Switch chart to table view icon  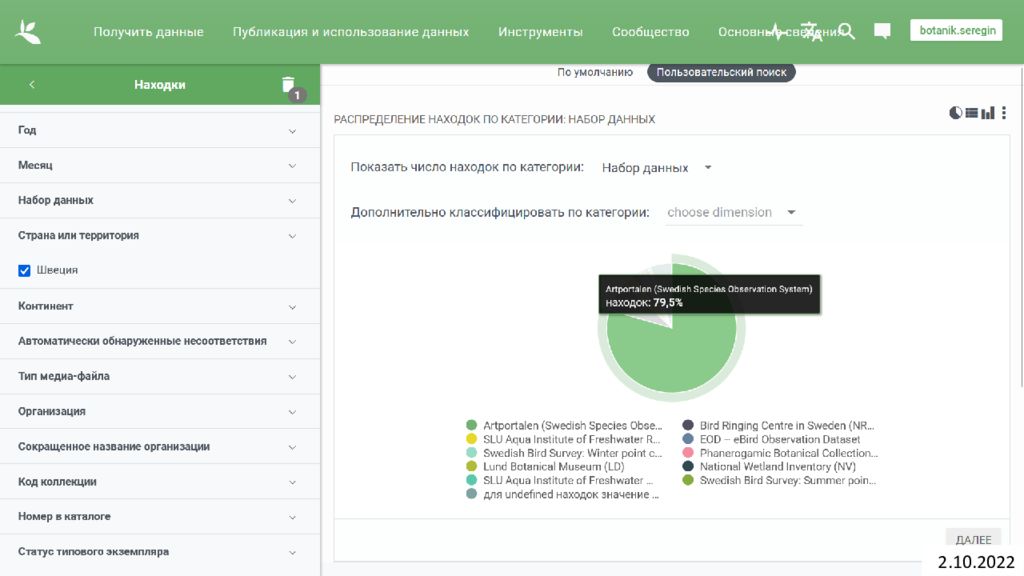tap(972, 113)
